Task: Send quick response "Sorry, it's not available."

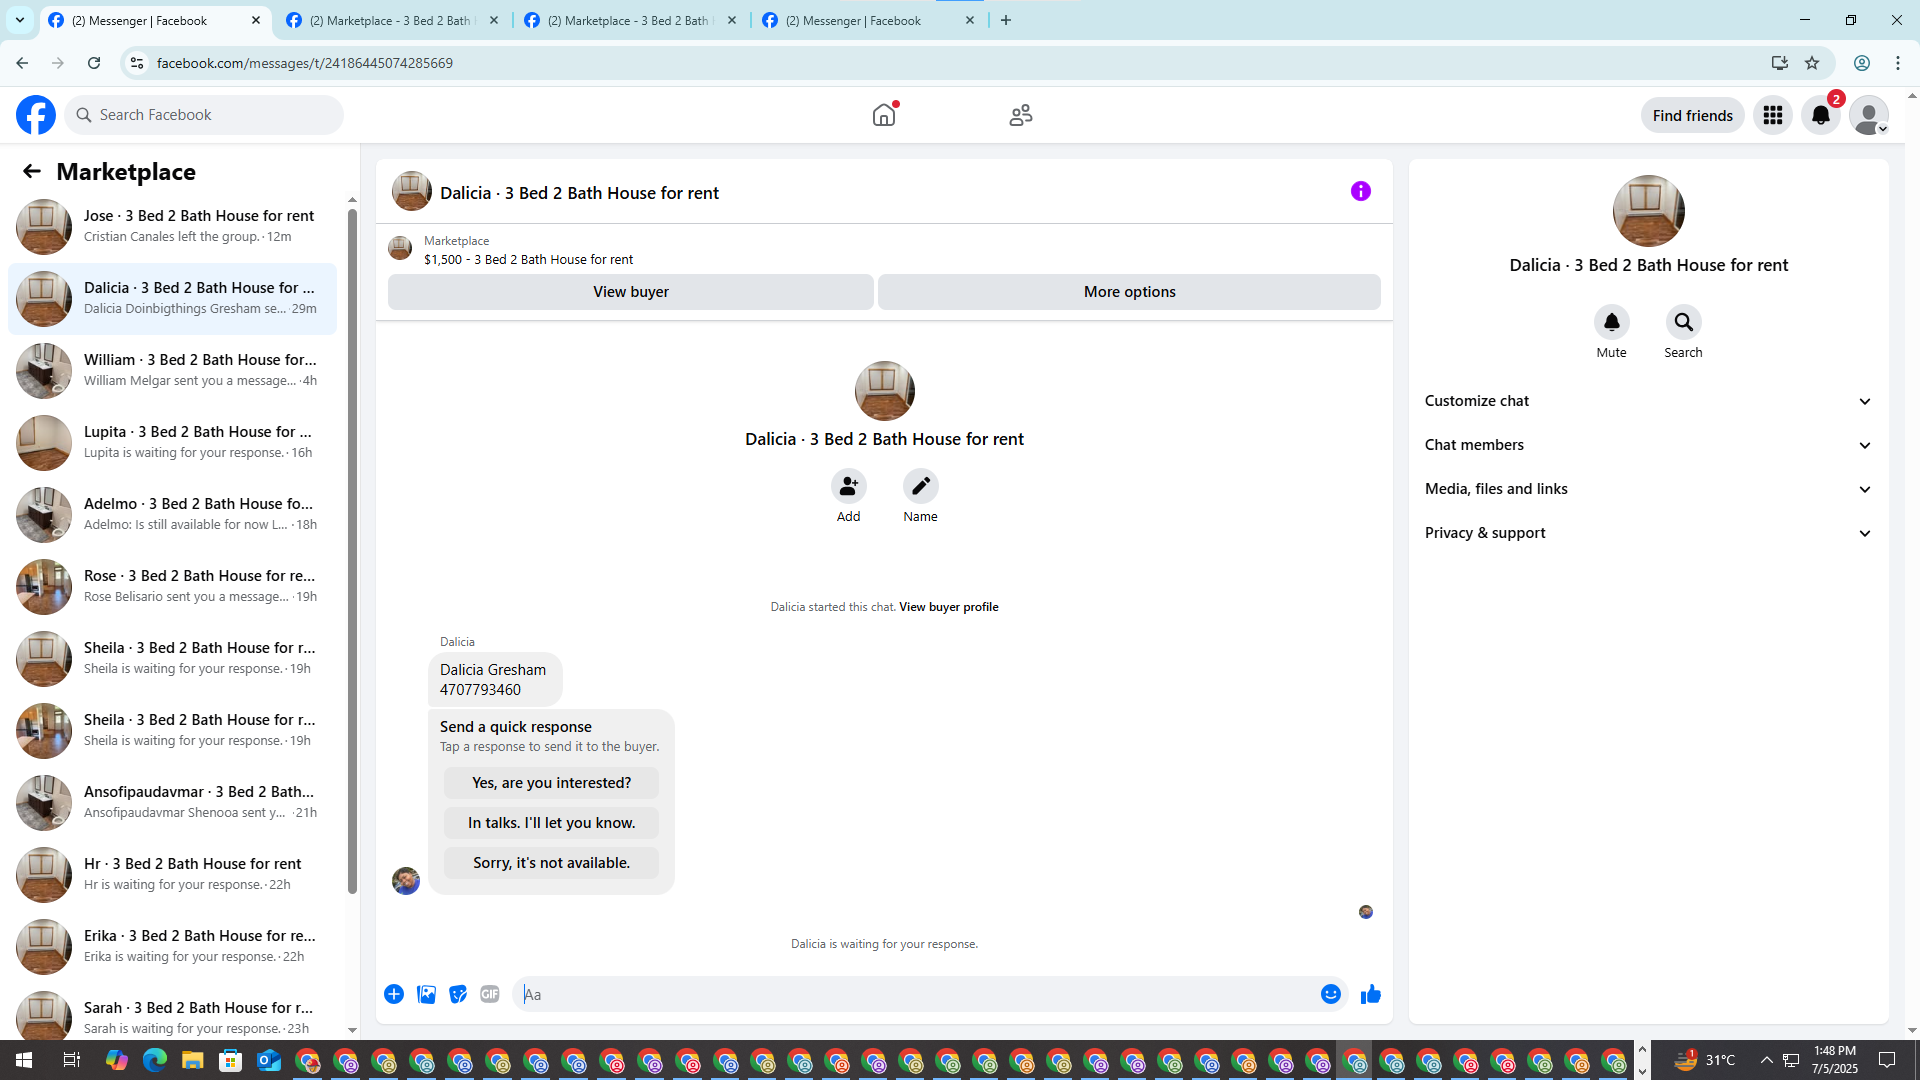Action: [x=551, y=863]
